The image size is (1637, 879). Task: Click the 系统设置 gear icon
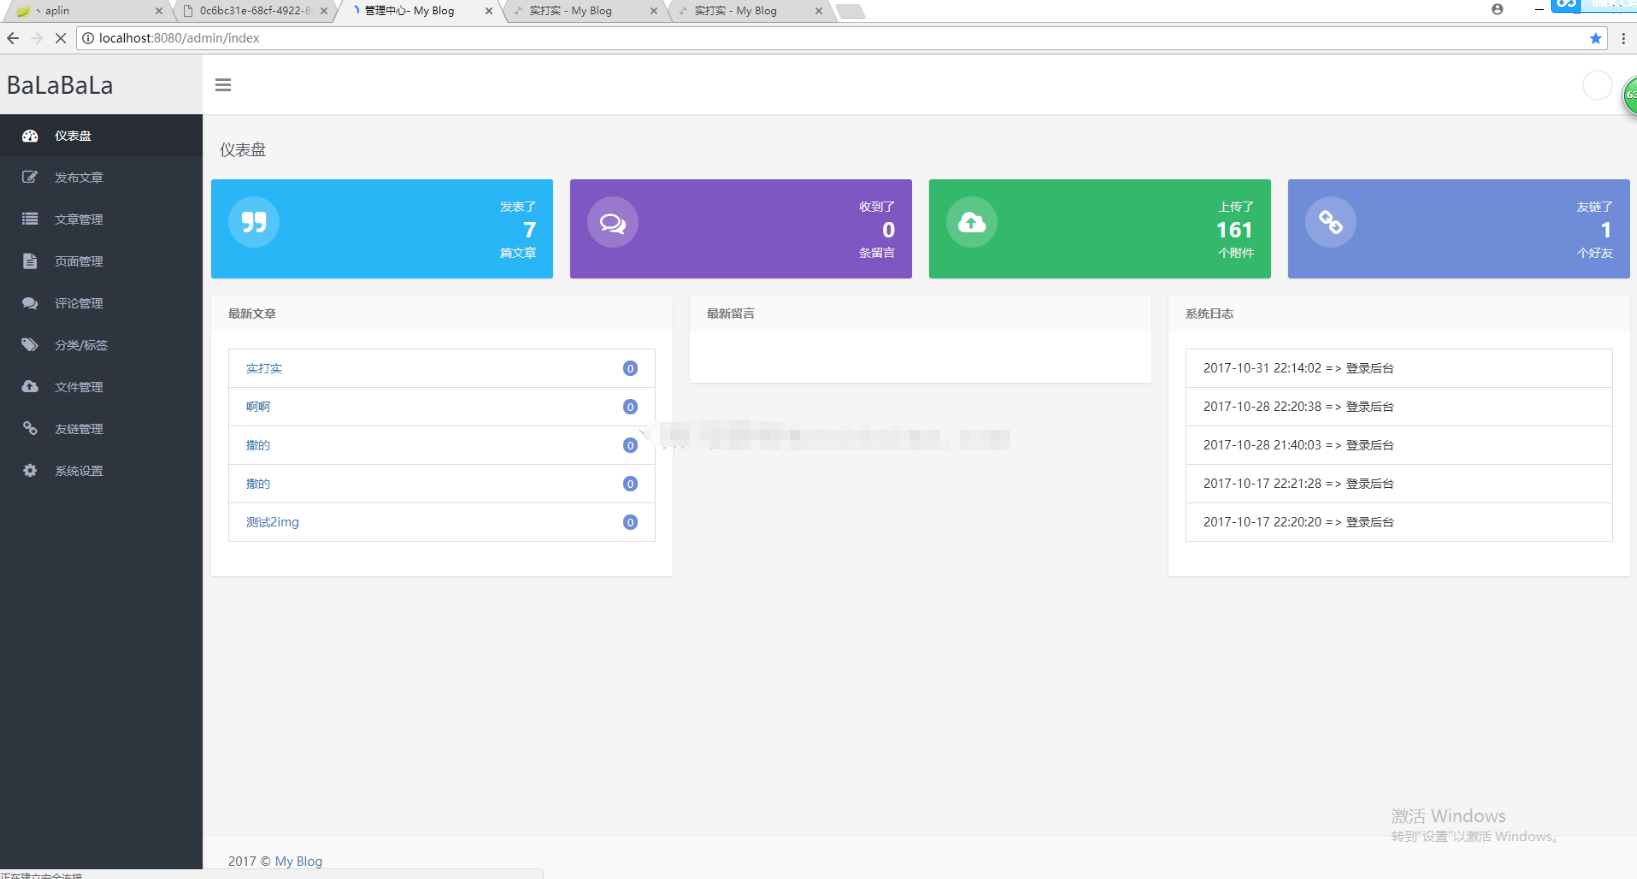(30, 470)
